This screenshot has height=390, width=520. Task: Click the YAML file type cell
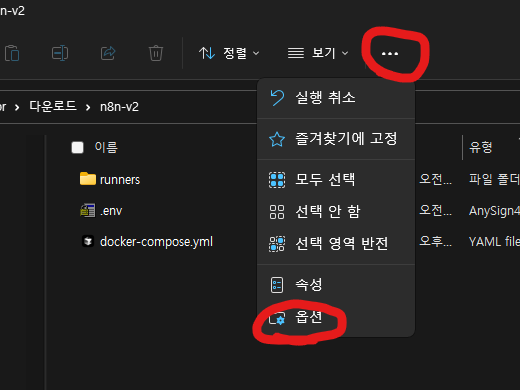click(x=494, y=242)
